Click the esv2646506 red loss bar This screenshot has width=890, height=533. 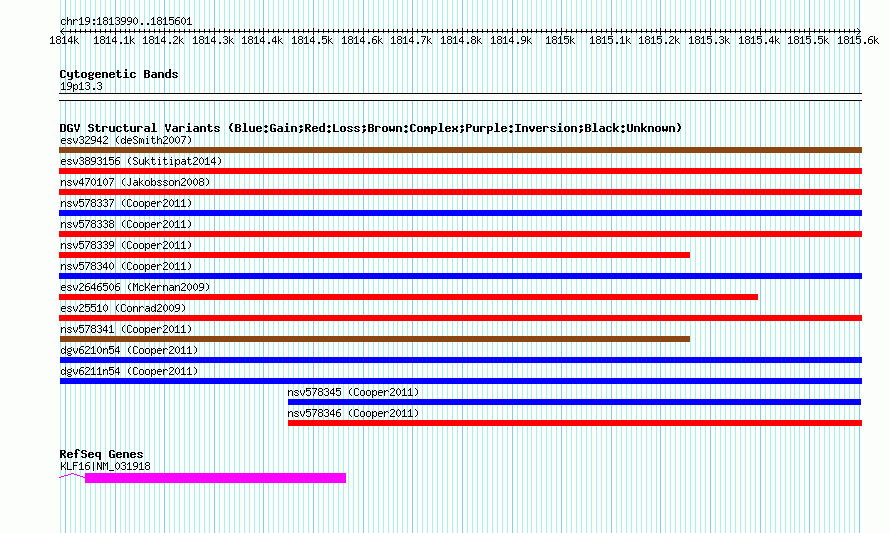[x=409, y=297]
